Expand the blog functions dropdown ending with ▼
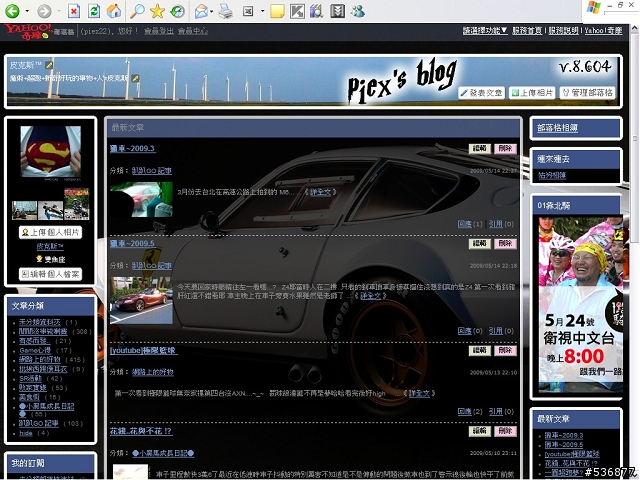The width and height of the screenshot is (640, 480). (x=485, y=31)
